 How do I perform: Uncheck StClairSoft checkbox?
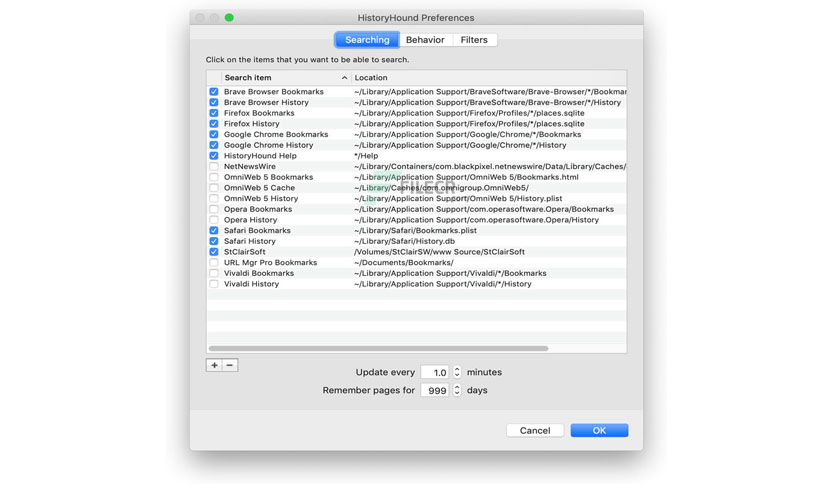214,252
